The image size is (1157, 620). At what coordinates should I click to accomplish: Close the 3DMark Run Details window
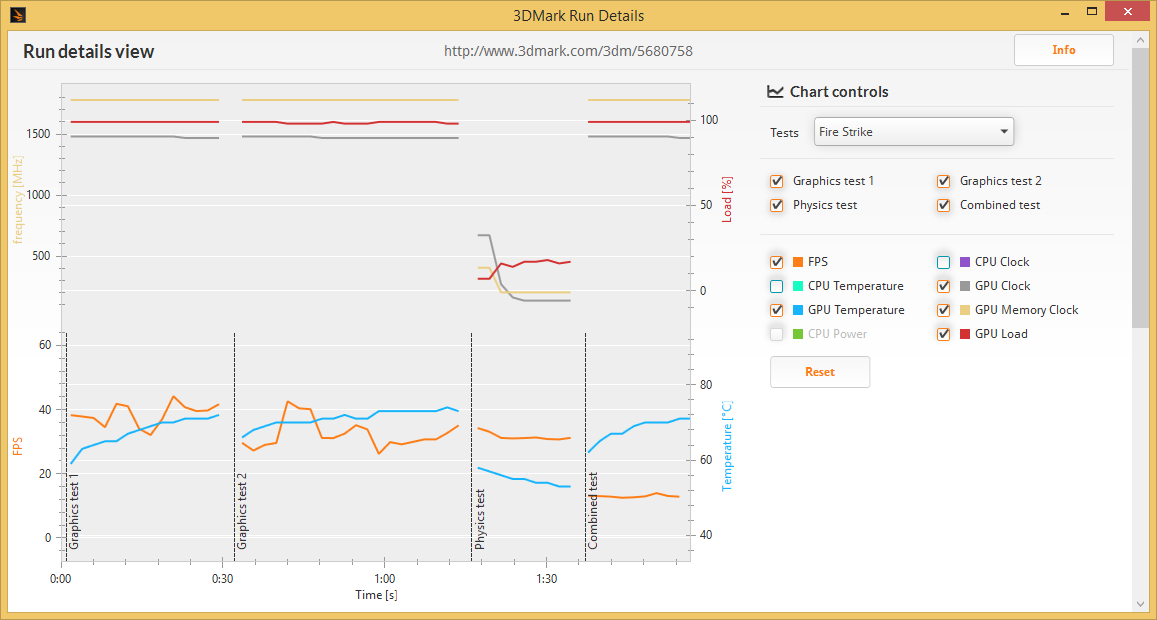(1127, 13)
